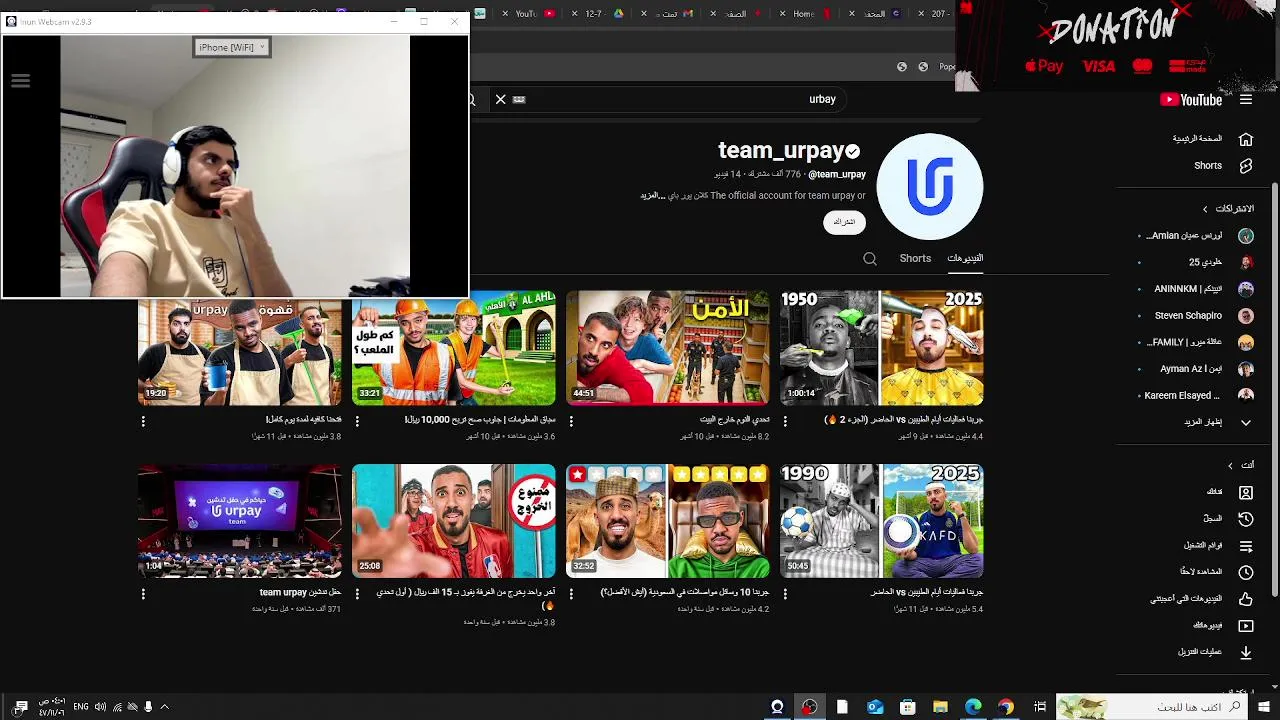Viewport: 1280px width, 720px height.
Task: Close the Home browser tab
Action: [783, 14]
